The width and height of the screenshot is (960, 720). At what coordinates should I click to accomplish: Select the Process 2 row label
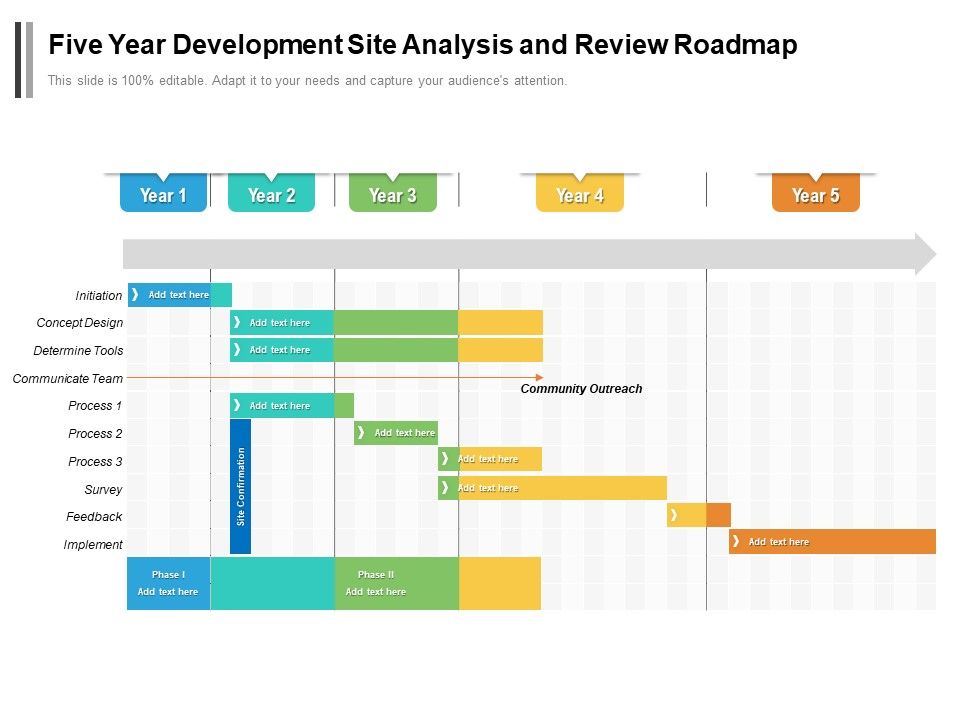95,434
